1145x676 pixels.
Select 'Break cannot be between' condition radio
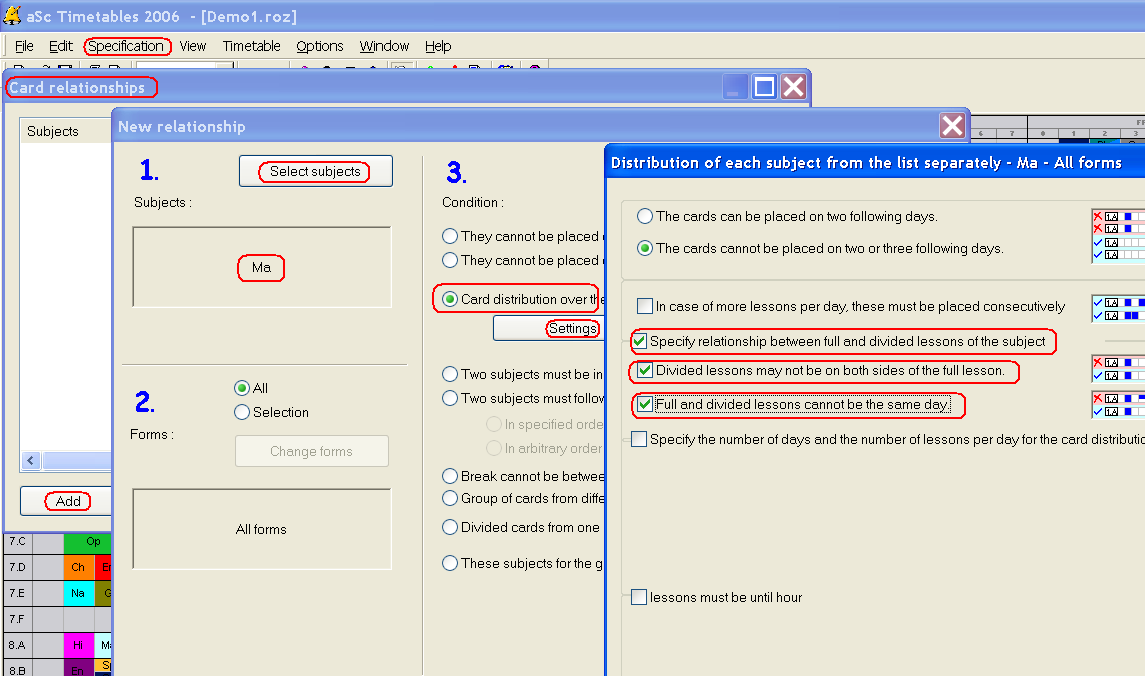[450, 477]
